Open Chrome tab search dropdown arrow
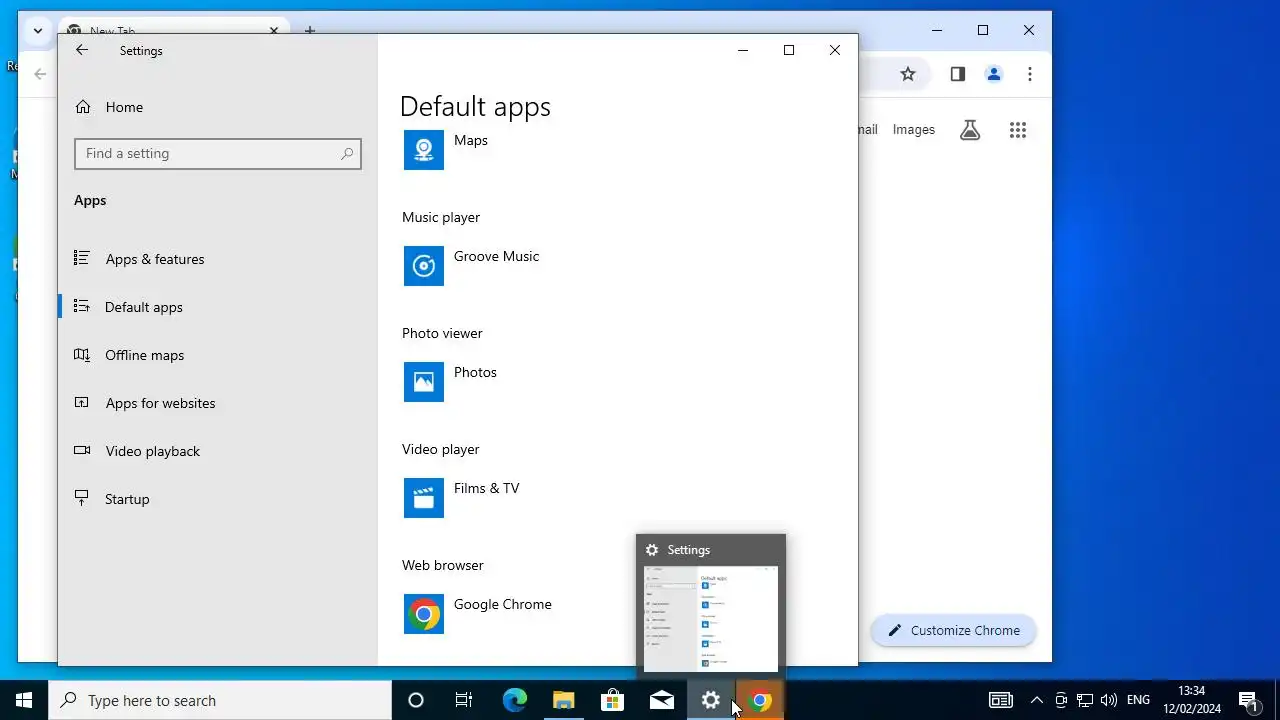The width and height of the screenshot is (1280, 720). 38,31
